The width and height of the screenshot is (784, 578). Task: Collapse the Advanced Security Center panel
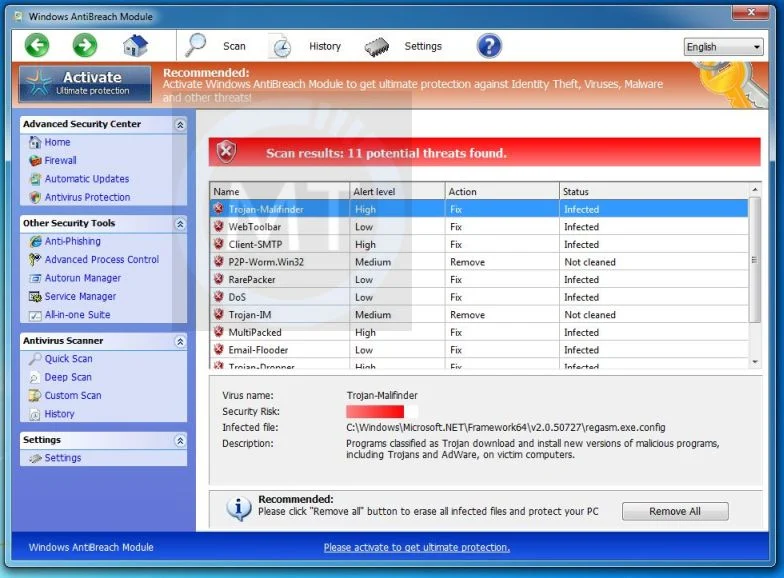point(180,124)
